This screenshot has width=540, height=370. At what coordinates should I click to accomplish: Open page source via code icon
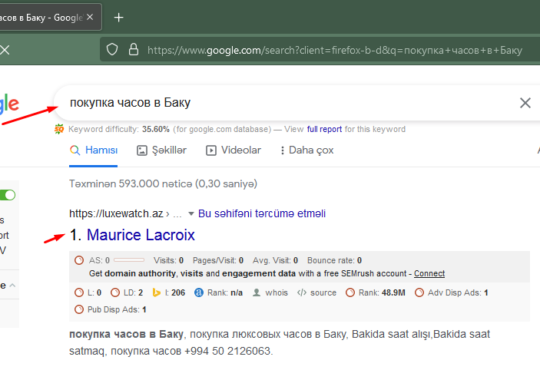302,292
